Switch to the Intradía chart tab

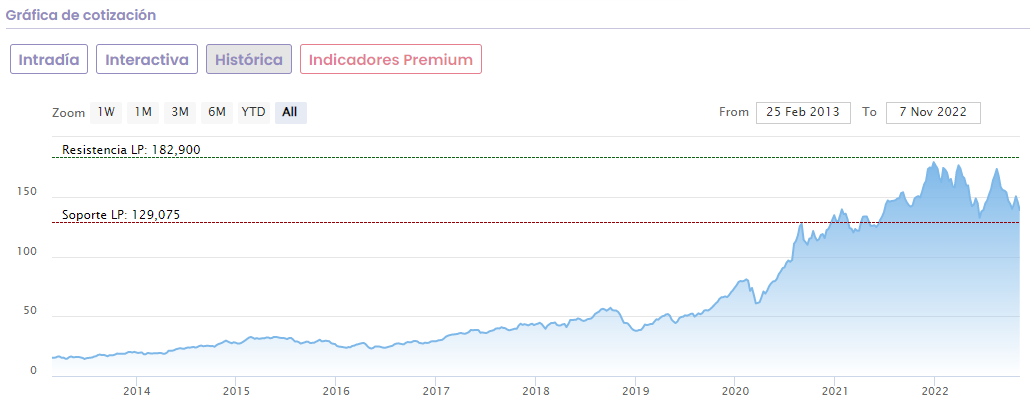(x=49, y=59)
